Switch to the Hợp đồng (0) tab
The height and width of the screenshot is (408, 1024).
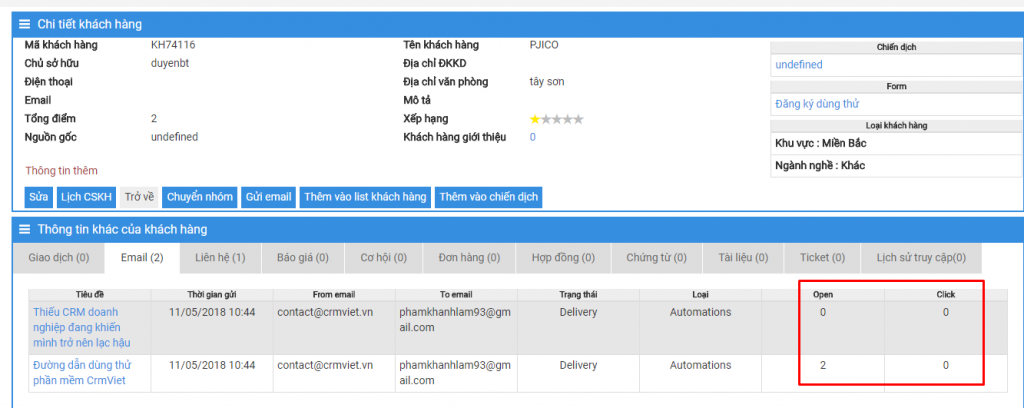[x=564, y=258]
